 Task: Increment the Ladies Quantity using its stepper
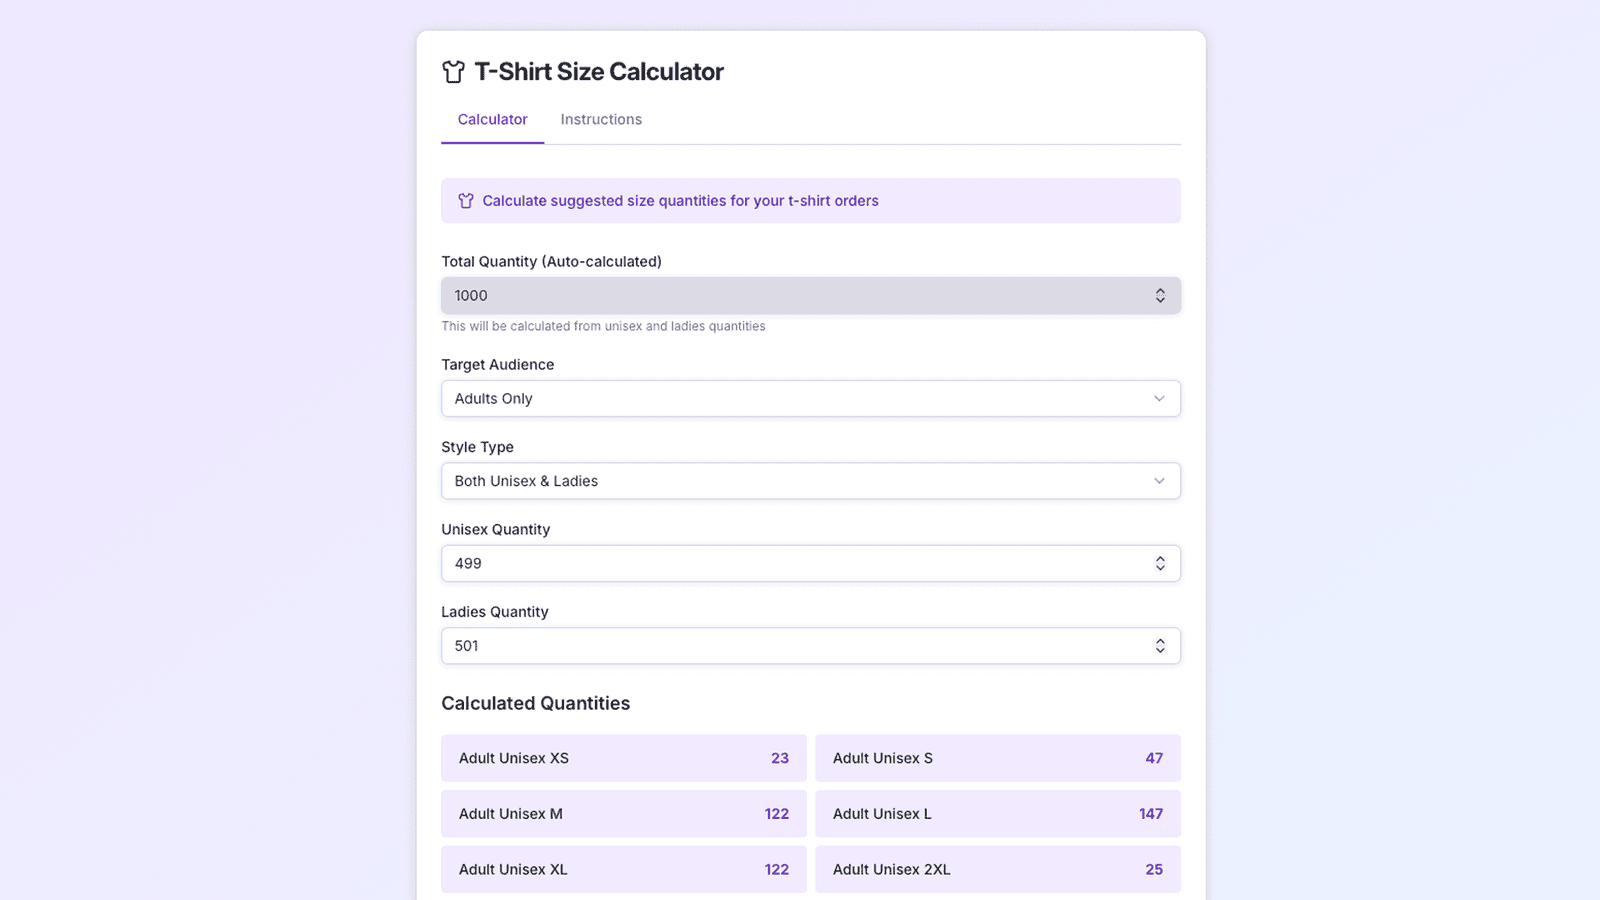[x=1160, y=641]
